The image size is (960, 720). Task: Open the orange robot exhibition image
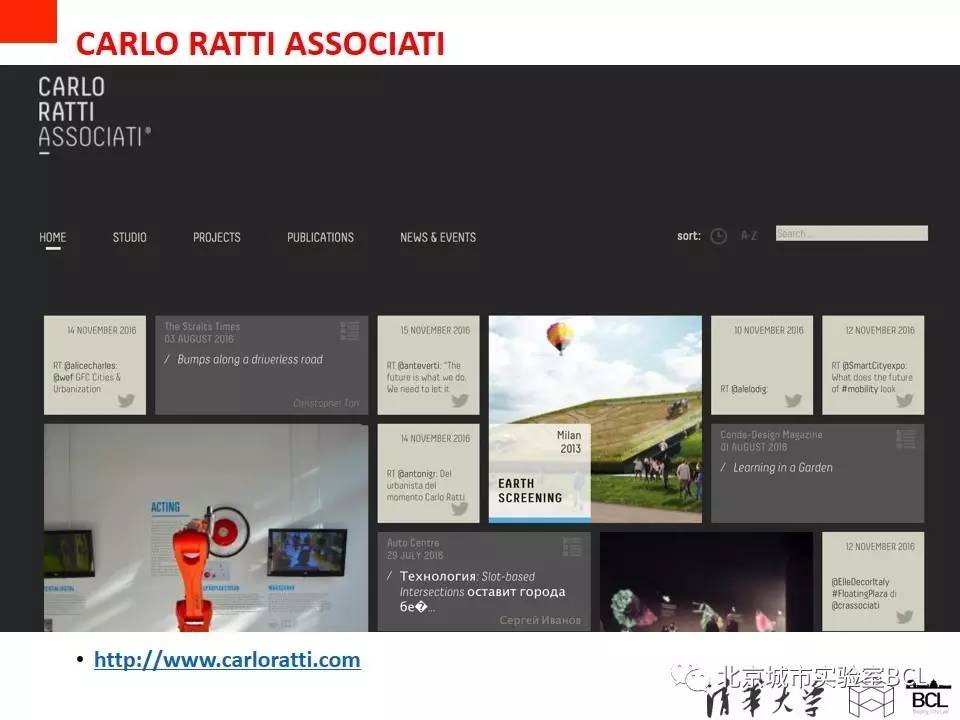[206, 528]
